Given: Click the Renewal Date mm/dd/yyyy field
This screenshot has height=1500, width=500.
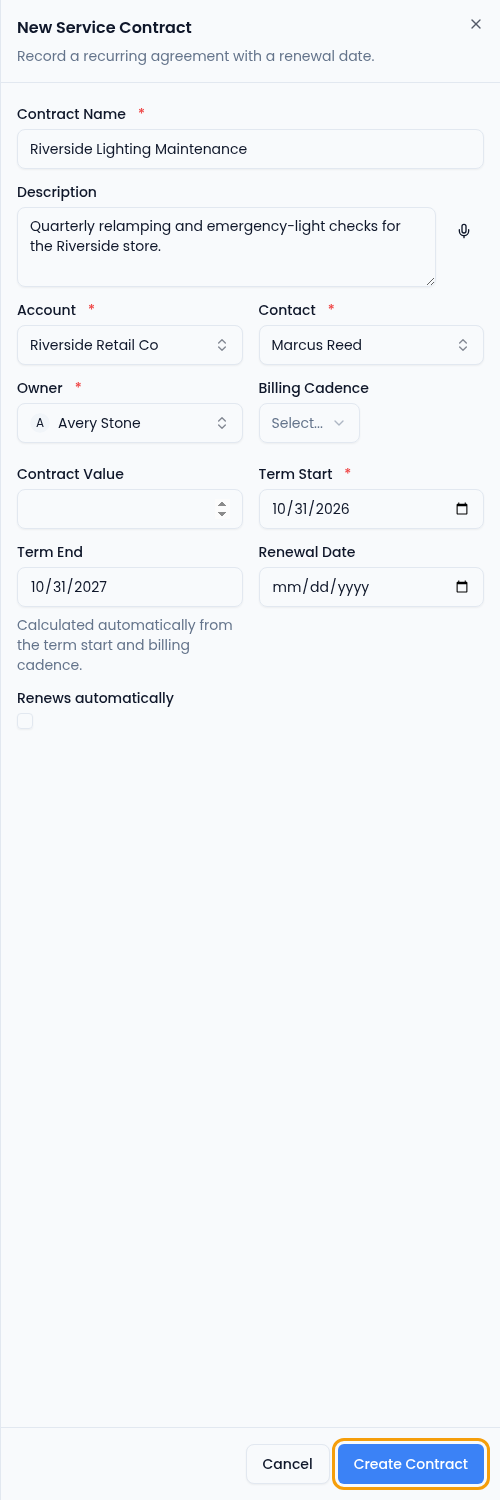Looking at the screenshot, I should coord(371,587).
